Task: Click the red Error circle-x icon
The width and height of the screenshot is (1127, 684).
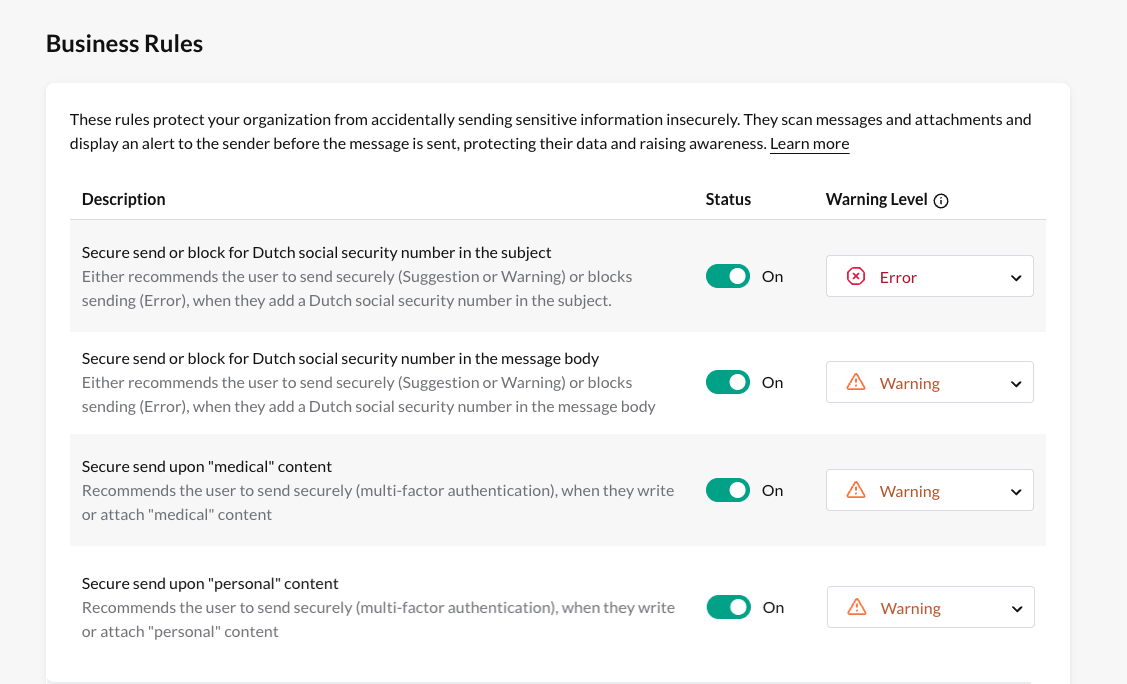Action: click(x=856, y=277)
